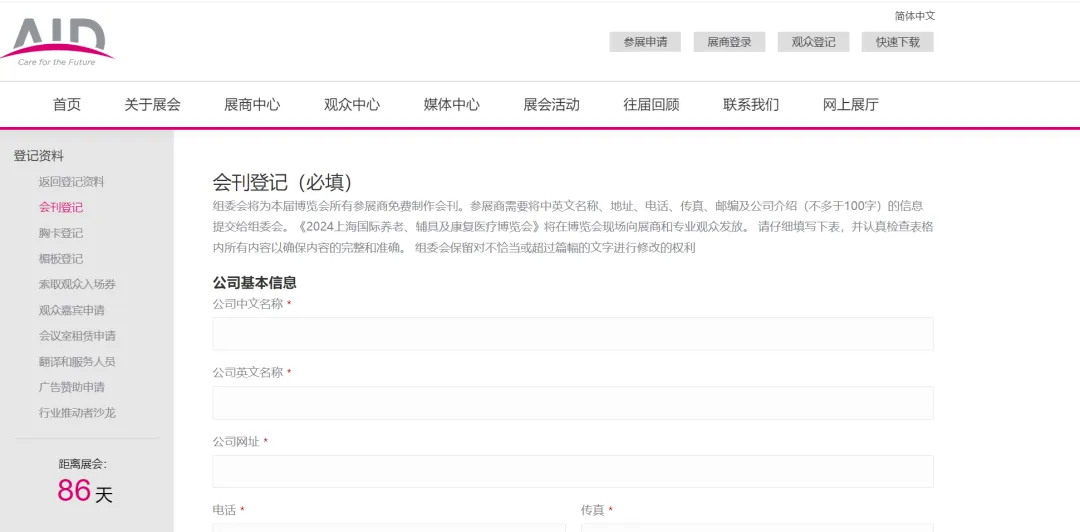Open 观众中心 menu
1080x532 pixels.
tap(352, 105)
